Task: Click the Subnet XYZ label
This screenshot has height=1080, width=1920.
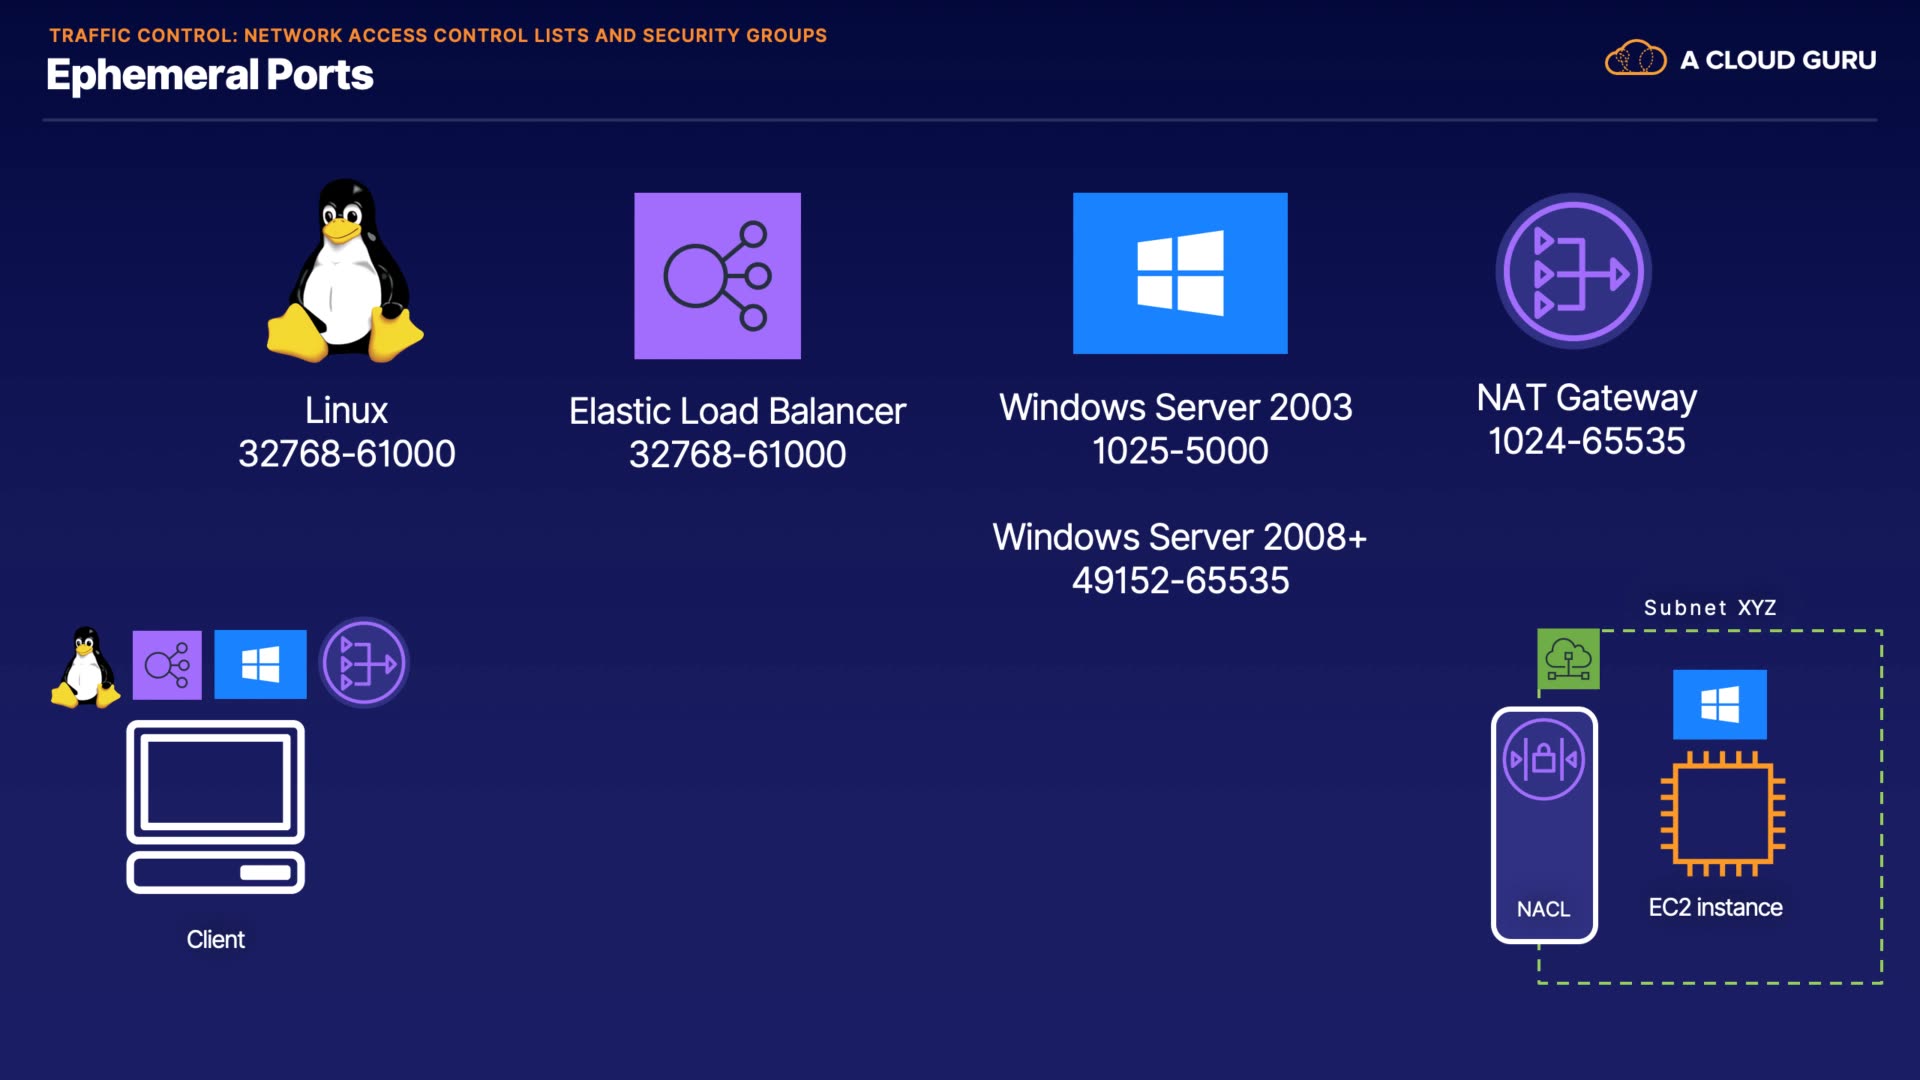Action: click(1710, 608)
